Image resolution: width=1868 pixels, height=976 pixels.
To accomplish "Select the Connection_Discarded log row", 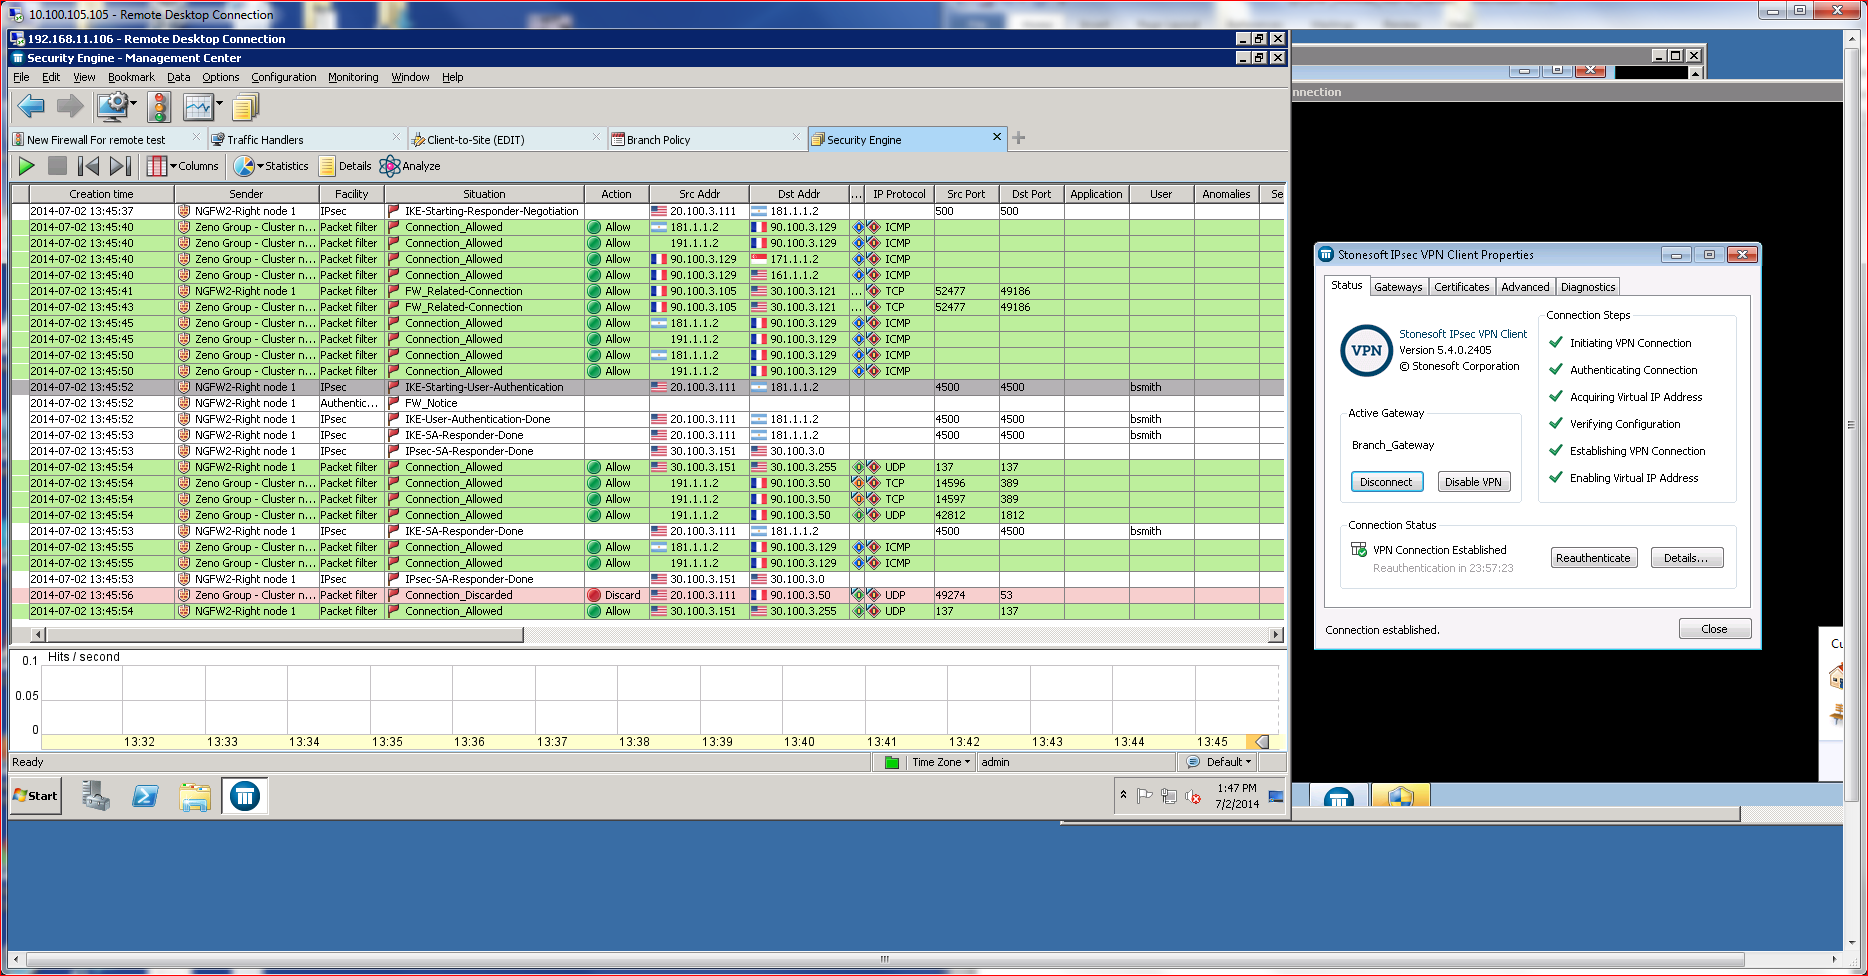I will coord(647,595).
